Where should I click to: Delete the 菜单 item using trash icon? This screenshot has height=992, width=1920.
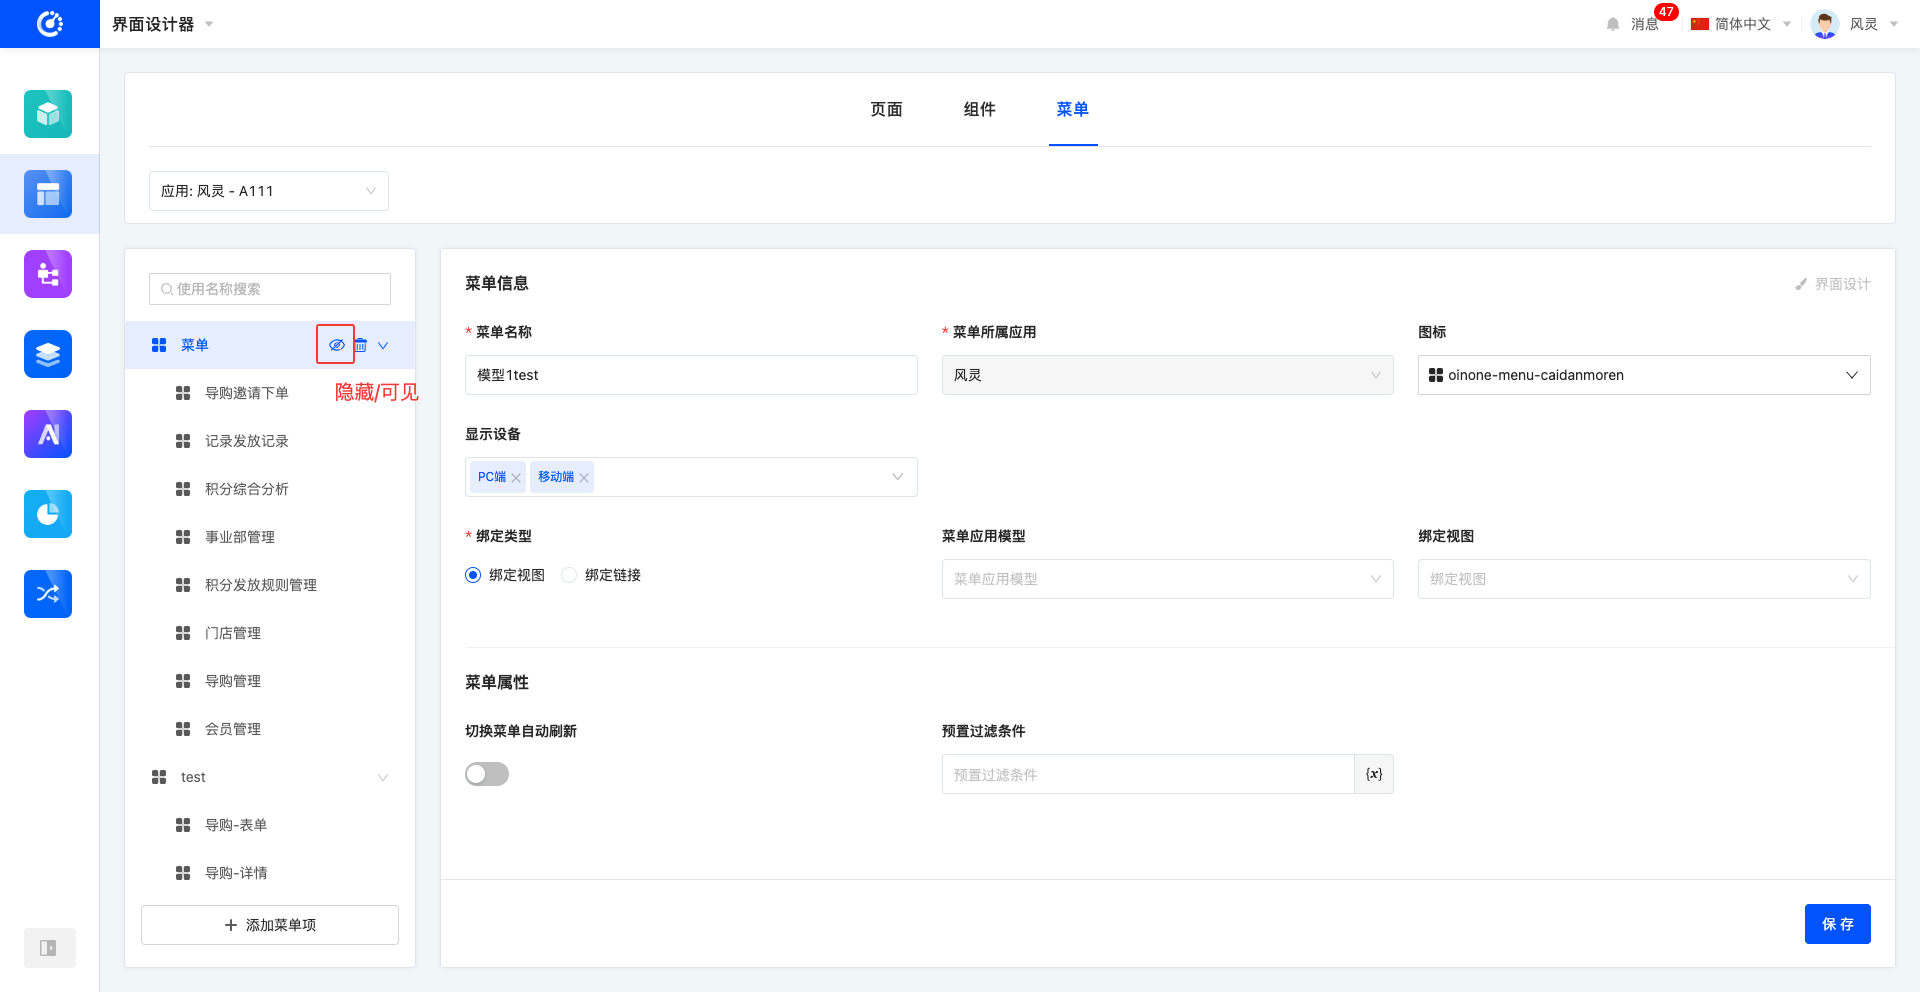(361, 345)
